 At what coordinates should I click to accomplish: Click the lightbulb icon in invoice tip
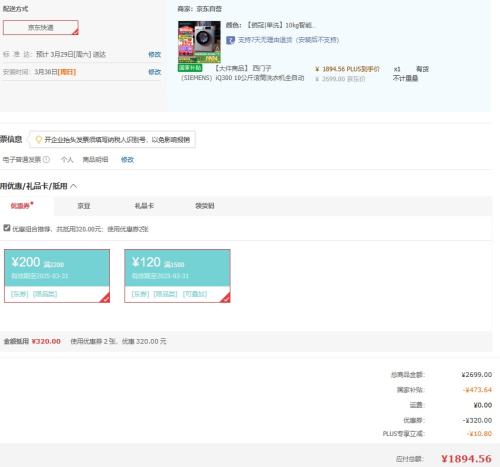[39, 139]
